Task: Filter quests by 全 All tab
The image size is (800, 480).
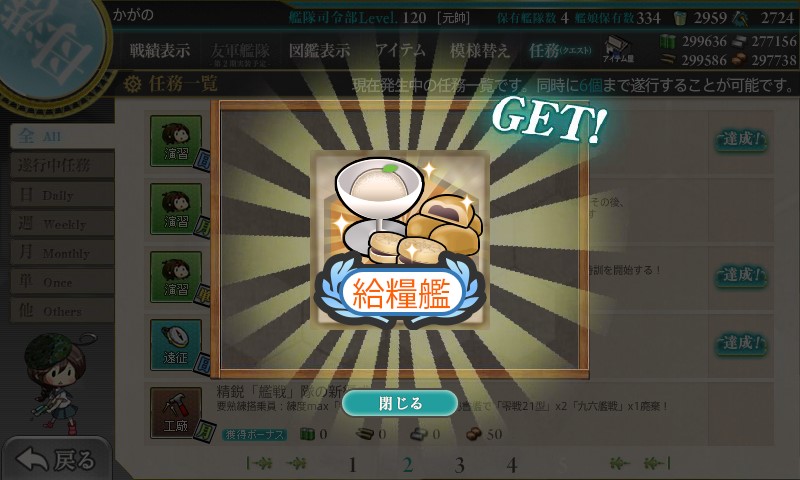Action: tap(62, 136)
